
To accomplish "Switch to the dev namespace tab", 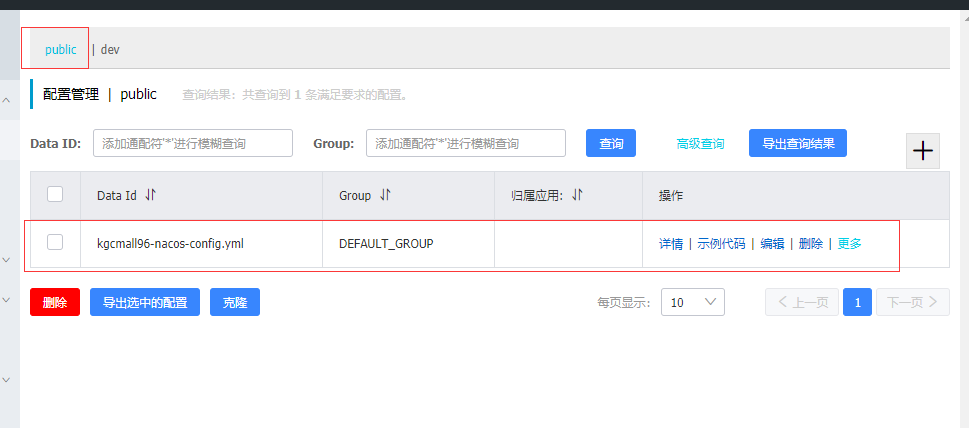I will [110, 49].
